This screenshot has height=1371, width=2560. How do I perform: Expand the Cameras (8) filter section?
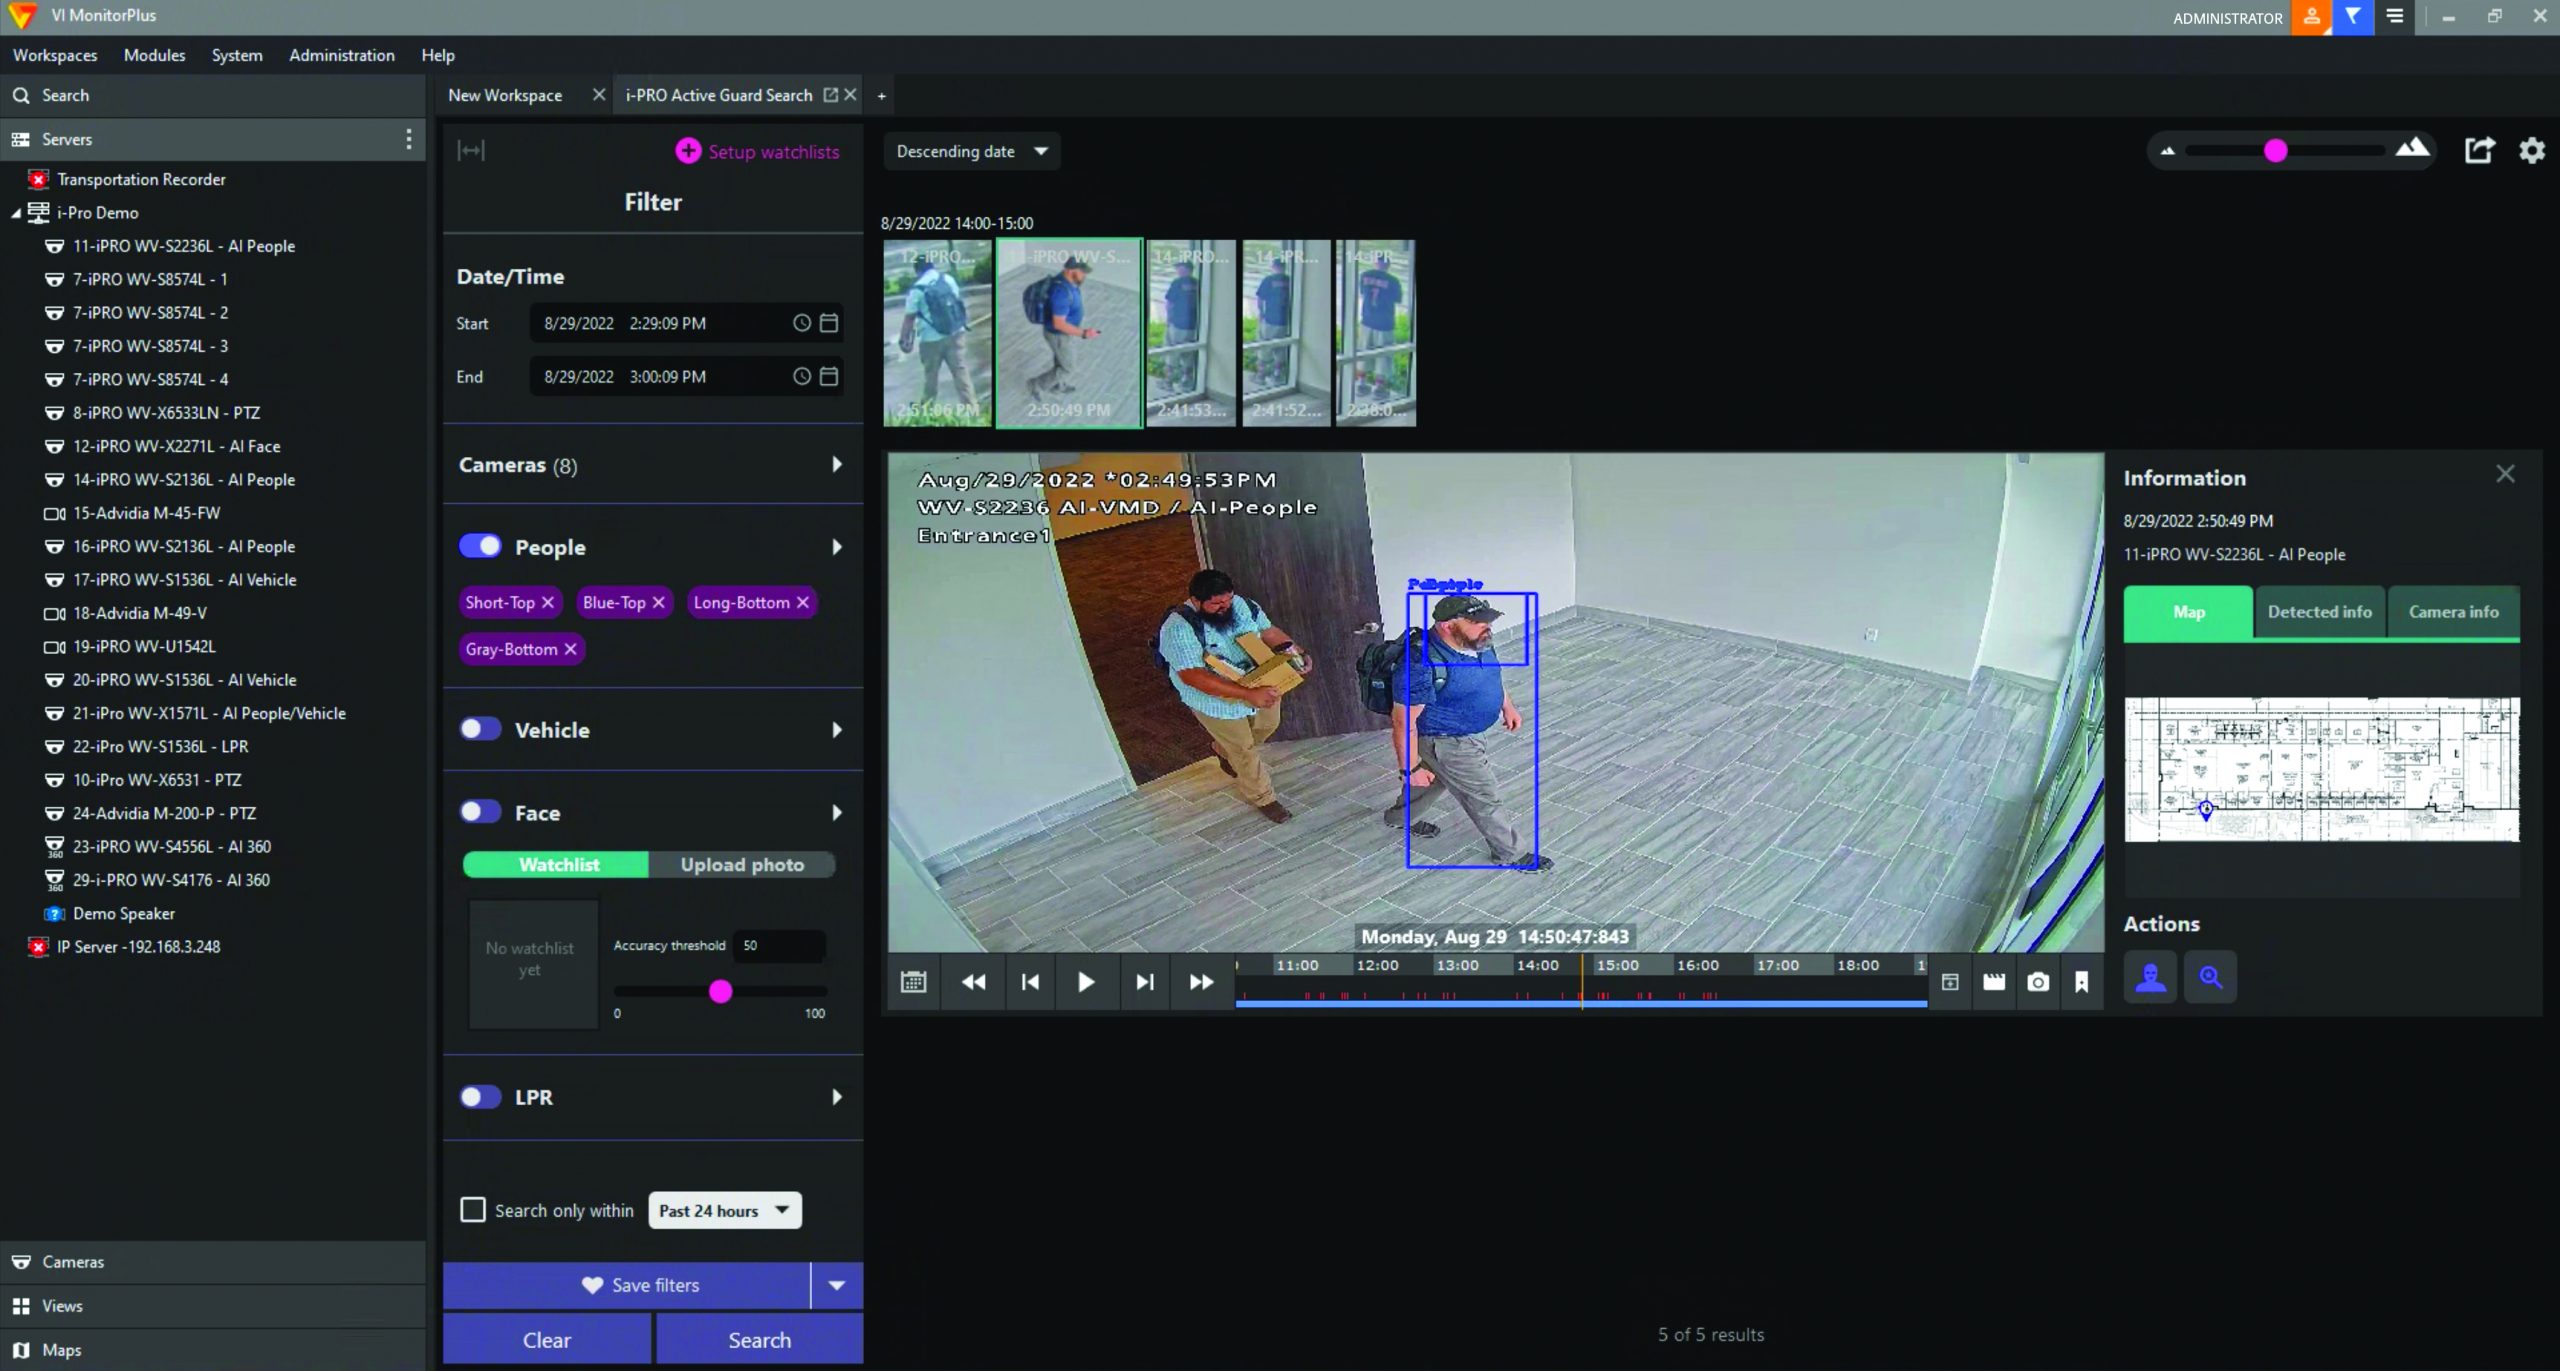836,465
